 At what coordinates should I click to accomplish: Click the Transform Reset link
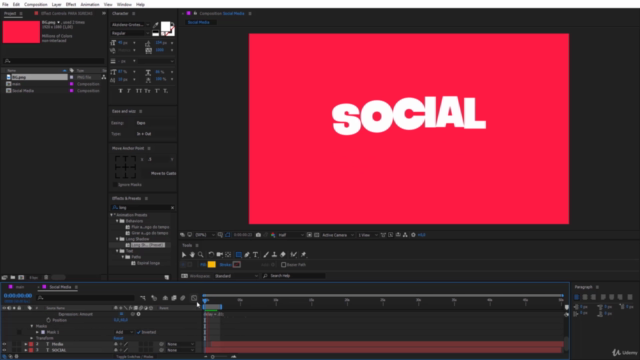[118, 338]
